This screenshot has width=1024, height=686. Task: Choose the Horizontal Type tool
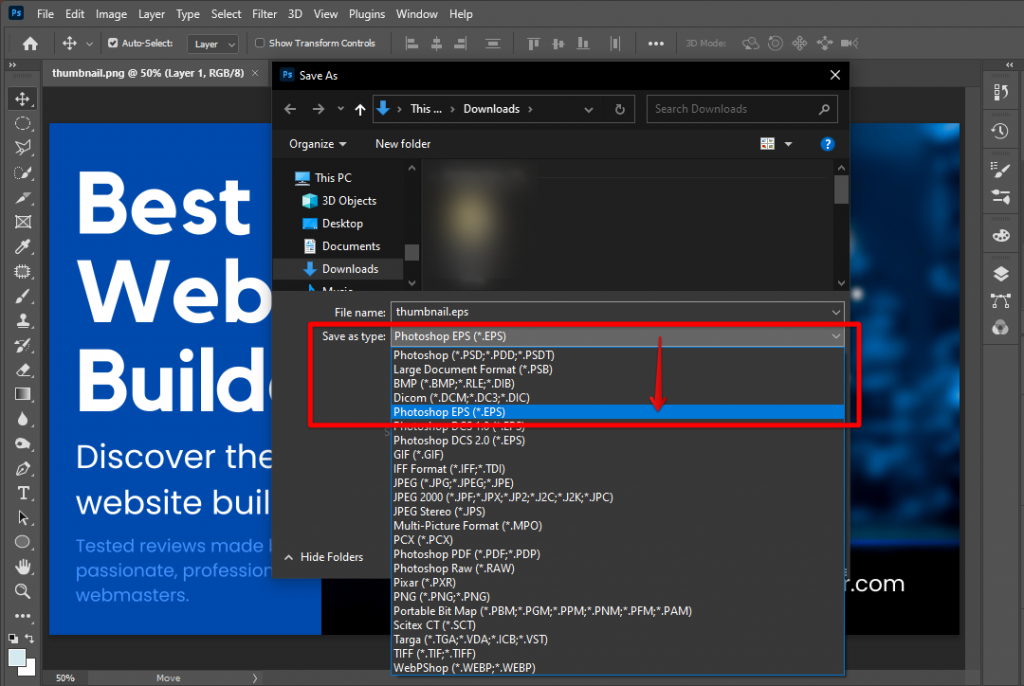[x=22, y=493]
